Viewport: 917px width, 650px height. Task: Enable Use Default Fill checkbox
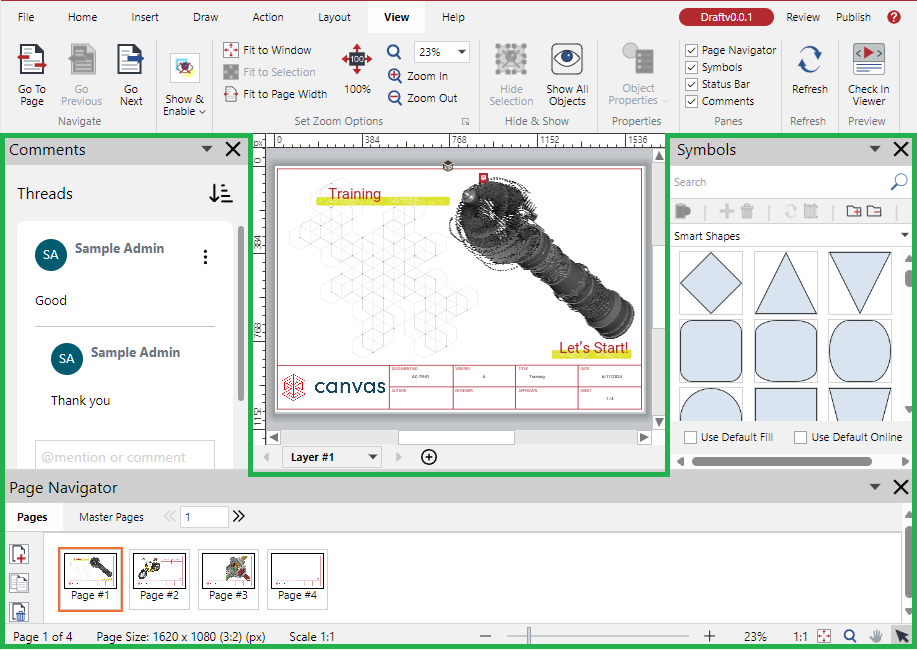(x=691, y=437)
